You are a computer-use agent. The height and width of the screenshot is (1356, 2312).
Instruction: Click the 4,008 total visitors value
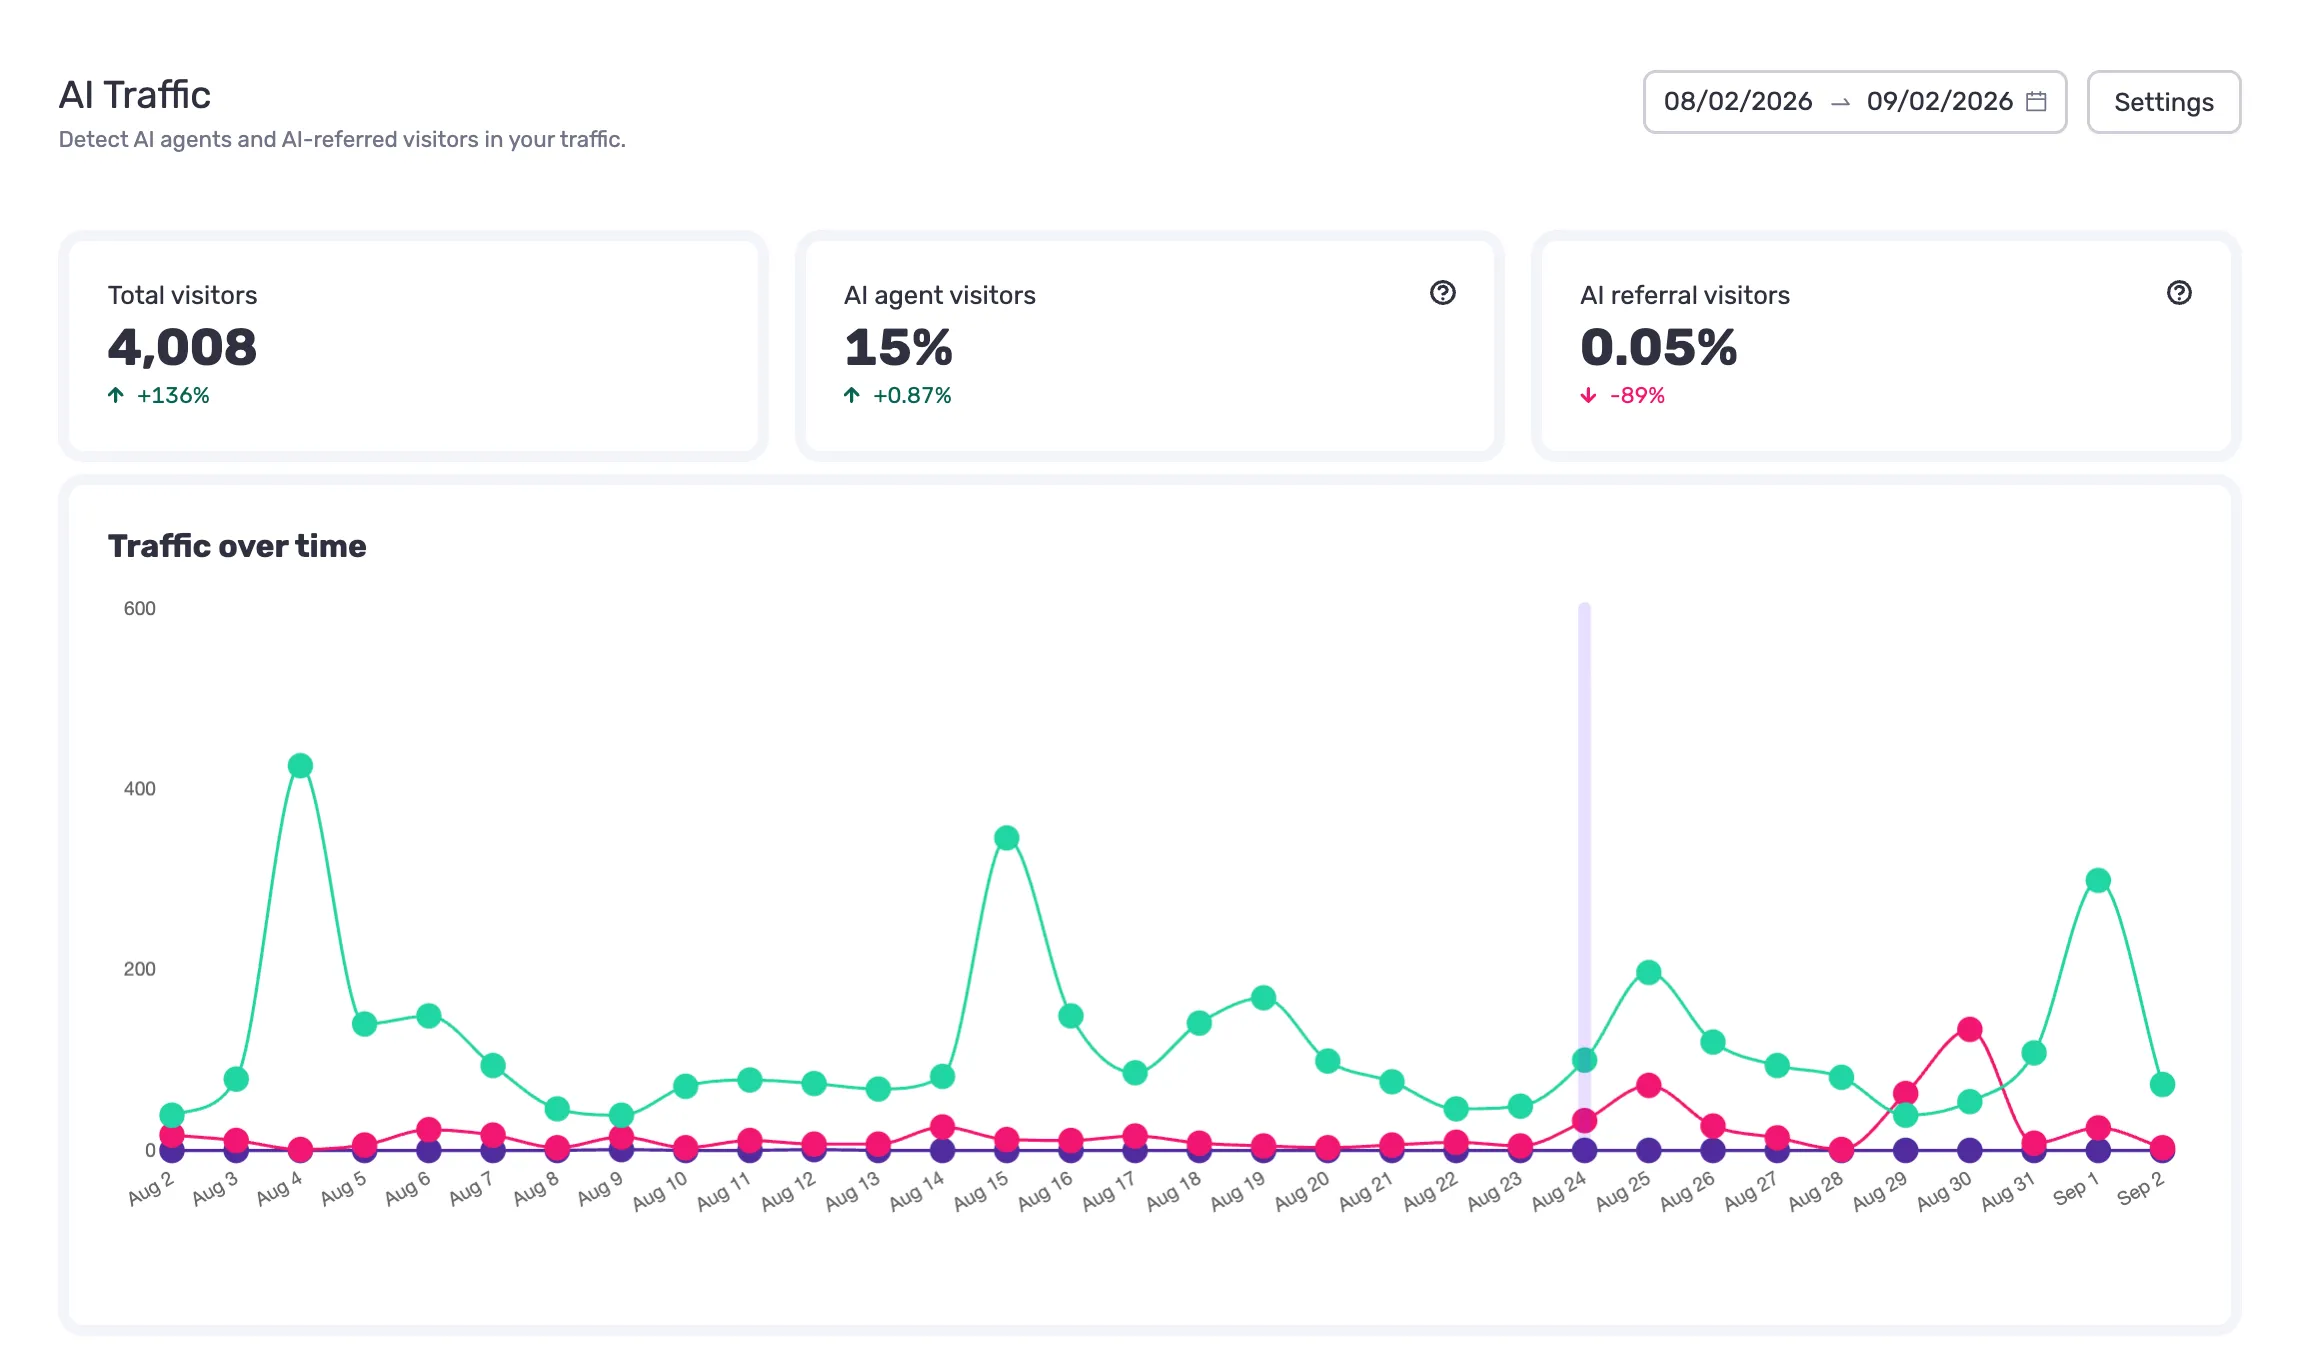(x=182, y=348)
